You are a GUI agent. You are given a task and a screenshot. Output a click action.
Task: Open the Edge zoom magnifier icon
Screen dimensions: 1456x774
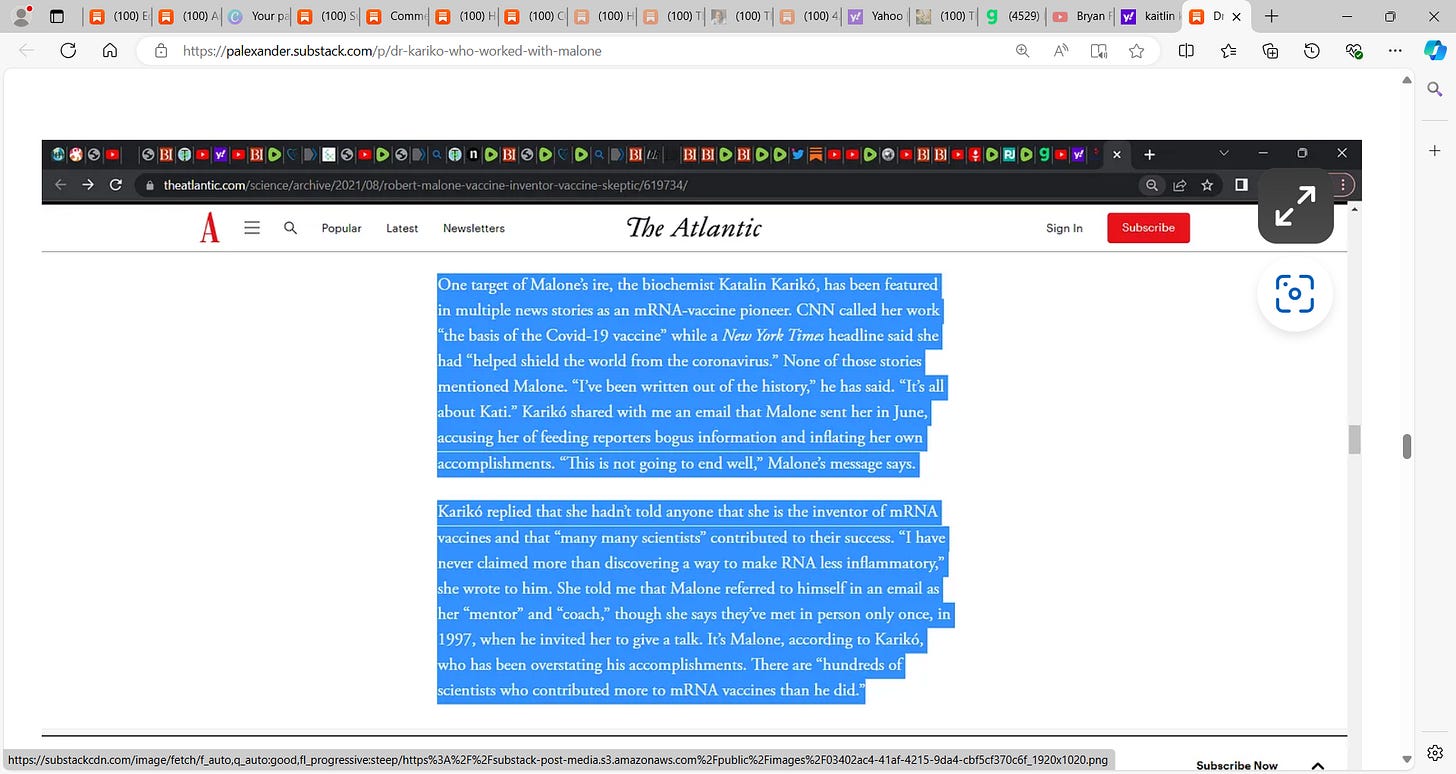(1022, 51)
